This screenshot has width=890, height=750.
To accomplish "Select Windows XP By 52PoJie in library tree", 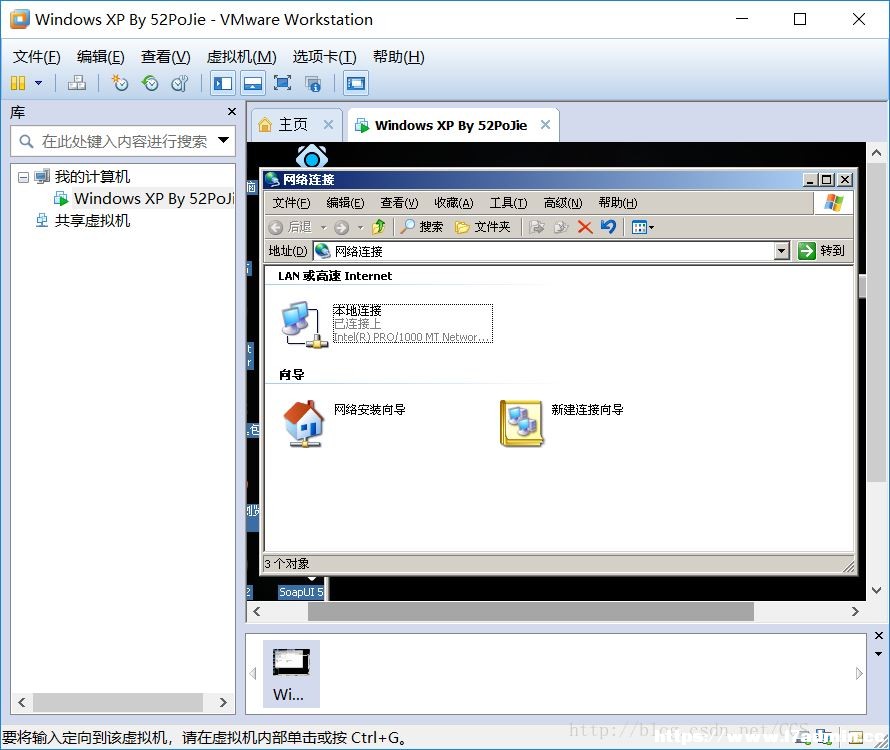I will [x=143, y=199].
